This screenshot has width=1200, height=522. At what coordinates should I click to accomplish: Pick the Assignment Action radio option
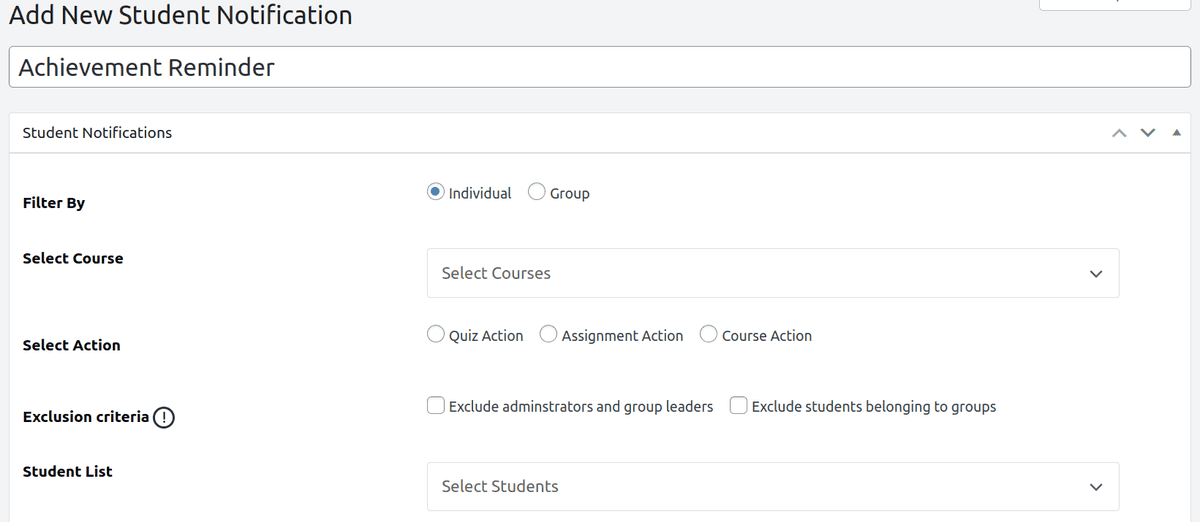[549, 335]
